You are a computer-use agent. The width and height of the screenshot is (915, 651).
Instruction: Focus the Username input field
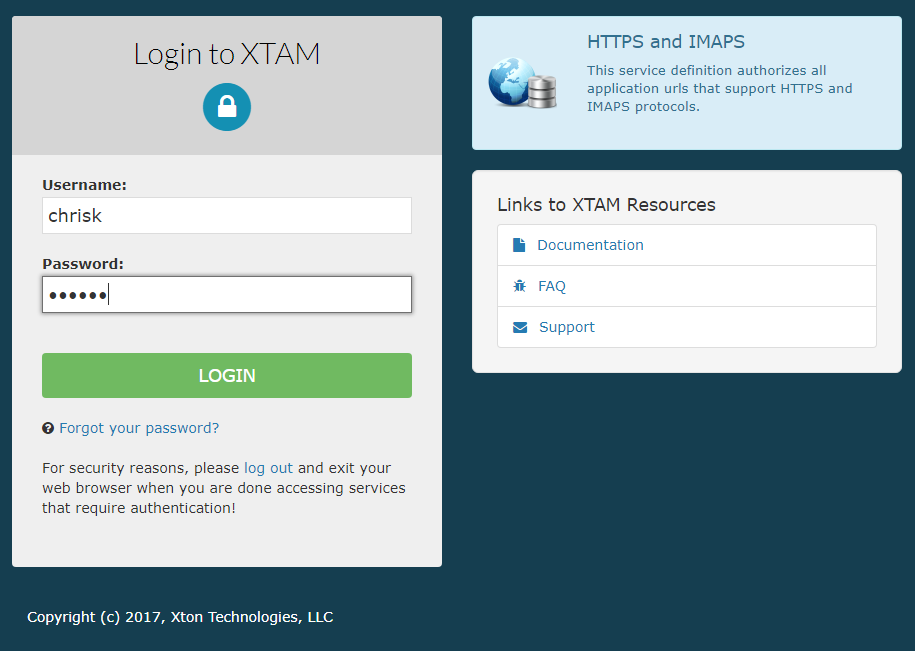227,215
